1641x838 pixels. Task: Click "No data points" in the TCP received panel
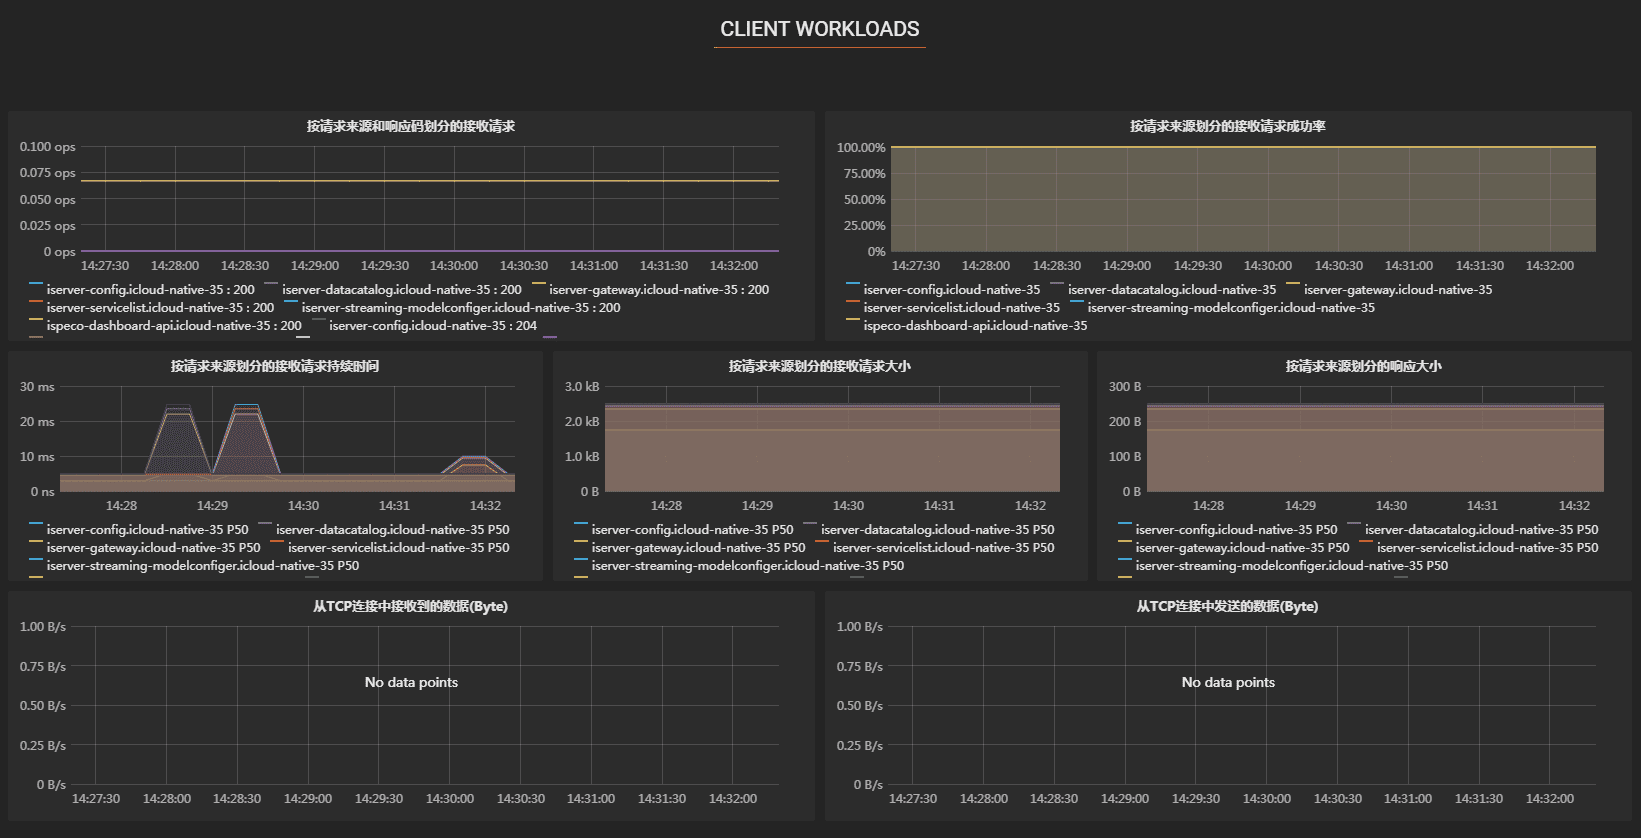pos(411,682)
